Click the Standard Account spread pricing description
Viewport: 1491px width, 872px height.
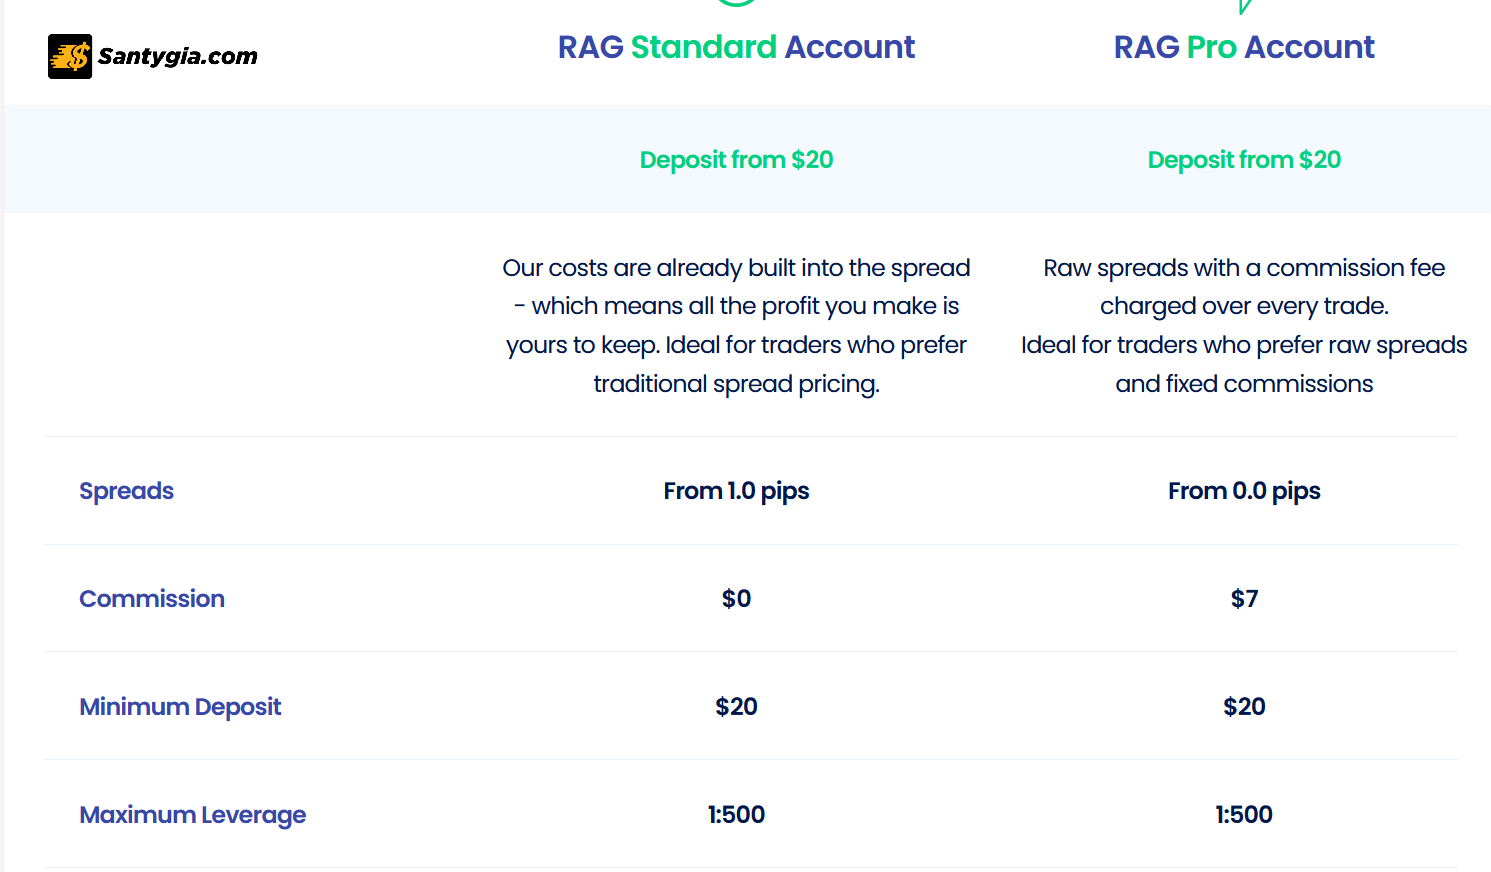pos(736,326)
